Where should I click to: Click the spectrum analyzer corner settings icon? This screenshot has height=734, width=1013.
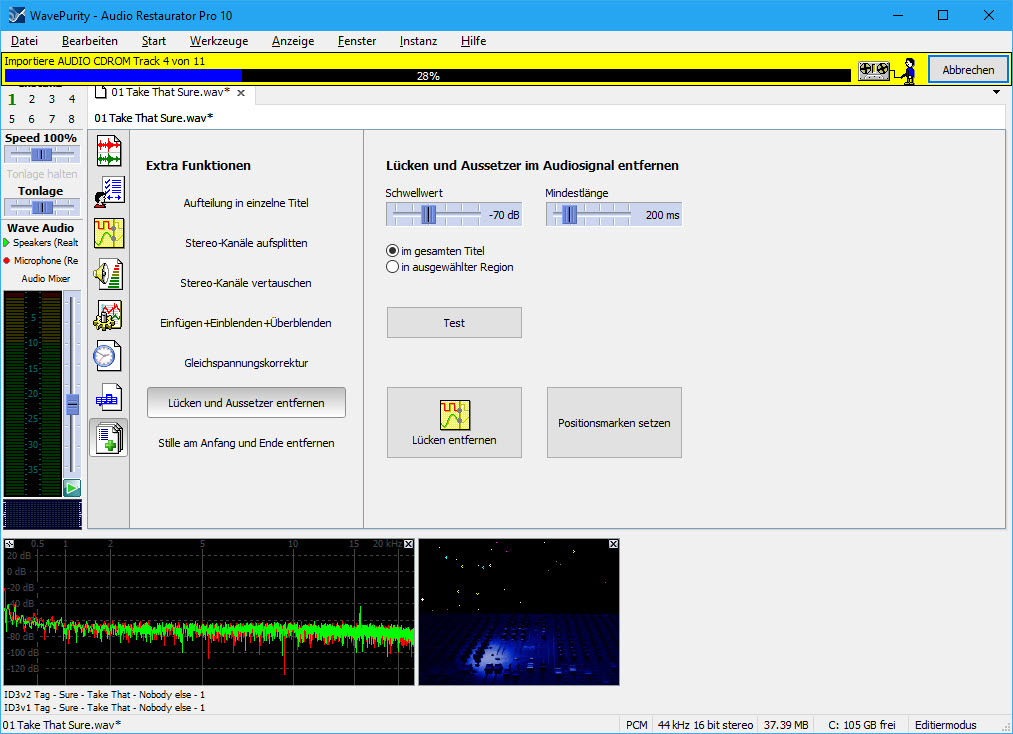point(9,544)
